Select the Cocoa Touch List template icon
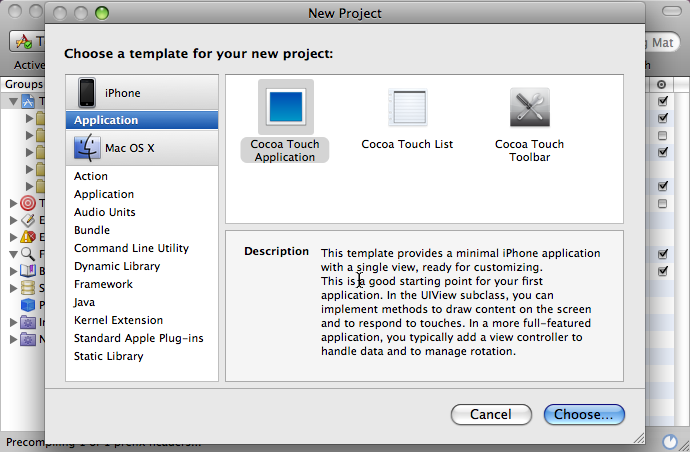690x452 pixels. tap(408, 107)
